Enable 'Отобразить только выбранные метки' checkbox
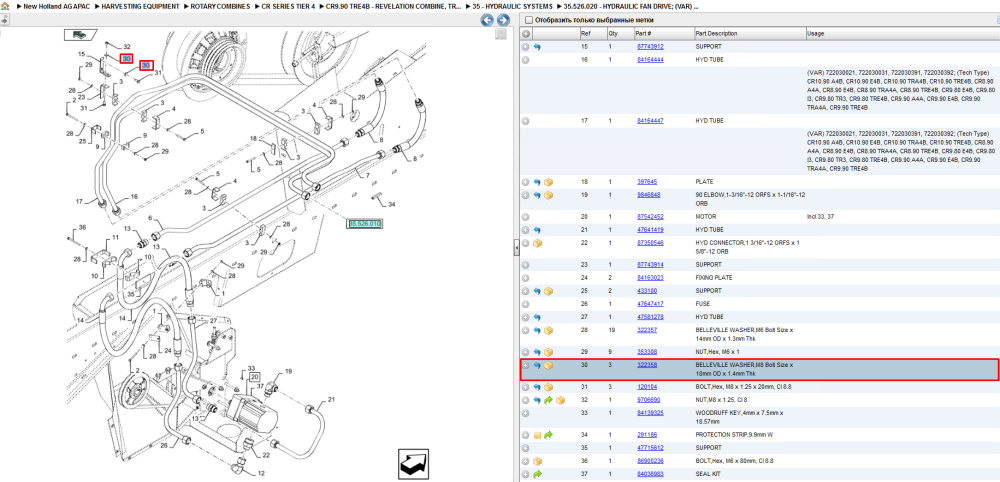Screen dimensions: 1000x482 coord(527,20)
